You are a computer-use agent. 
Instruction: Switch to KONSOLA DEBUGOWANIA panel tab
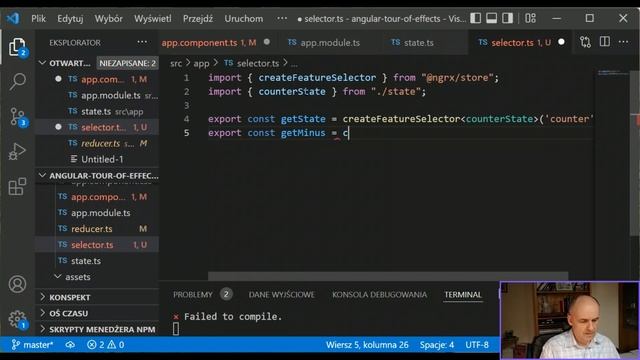coord(380,295)
